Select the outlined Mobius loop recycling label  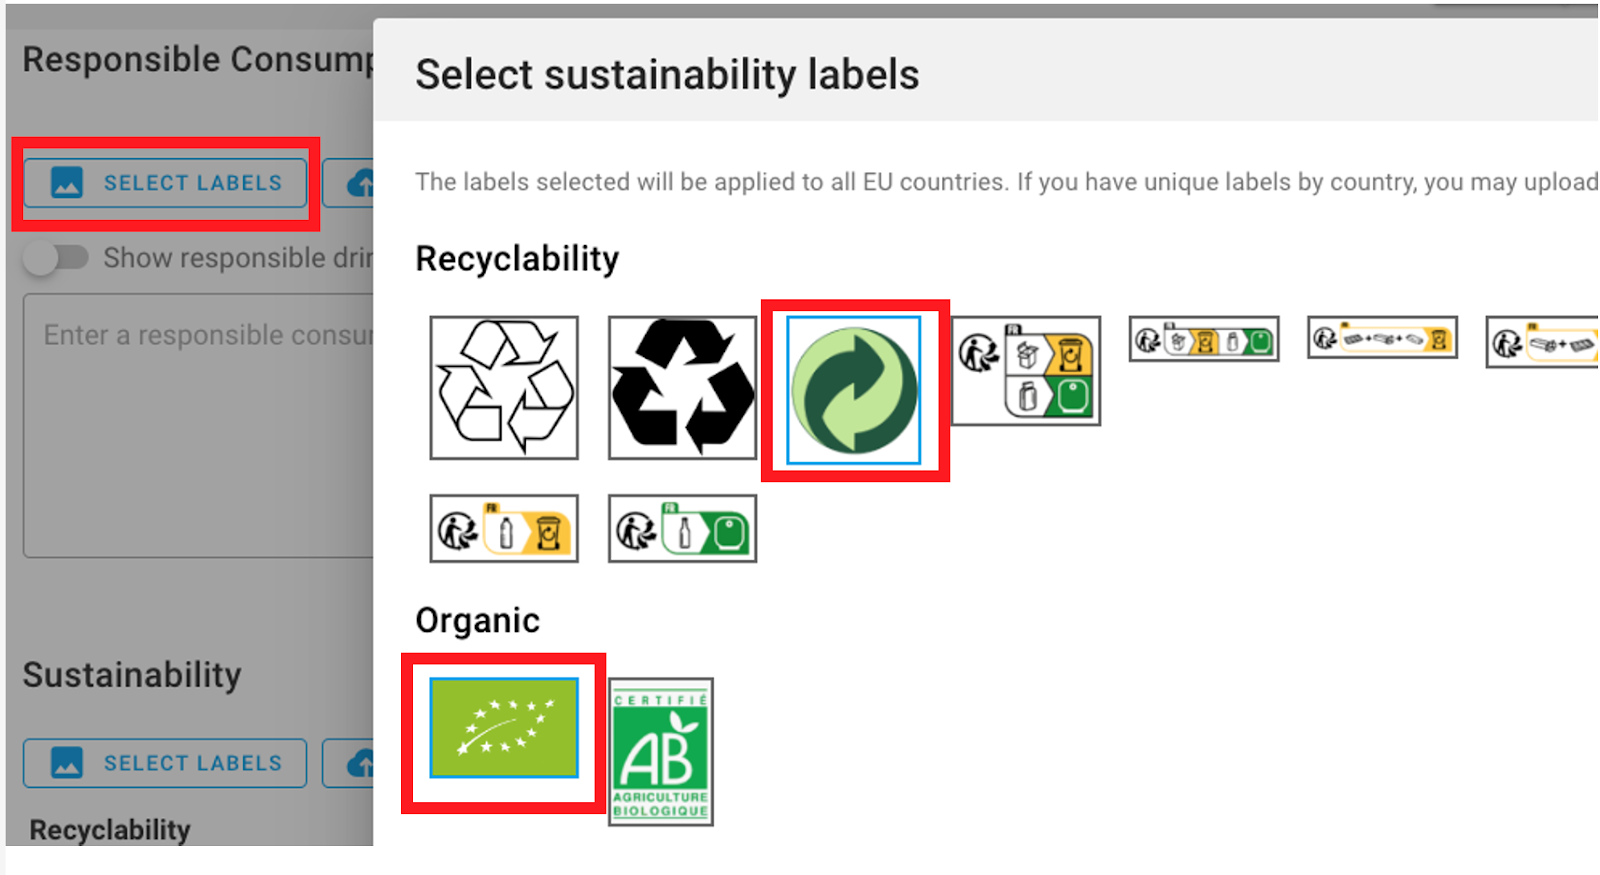[504, 388]
